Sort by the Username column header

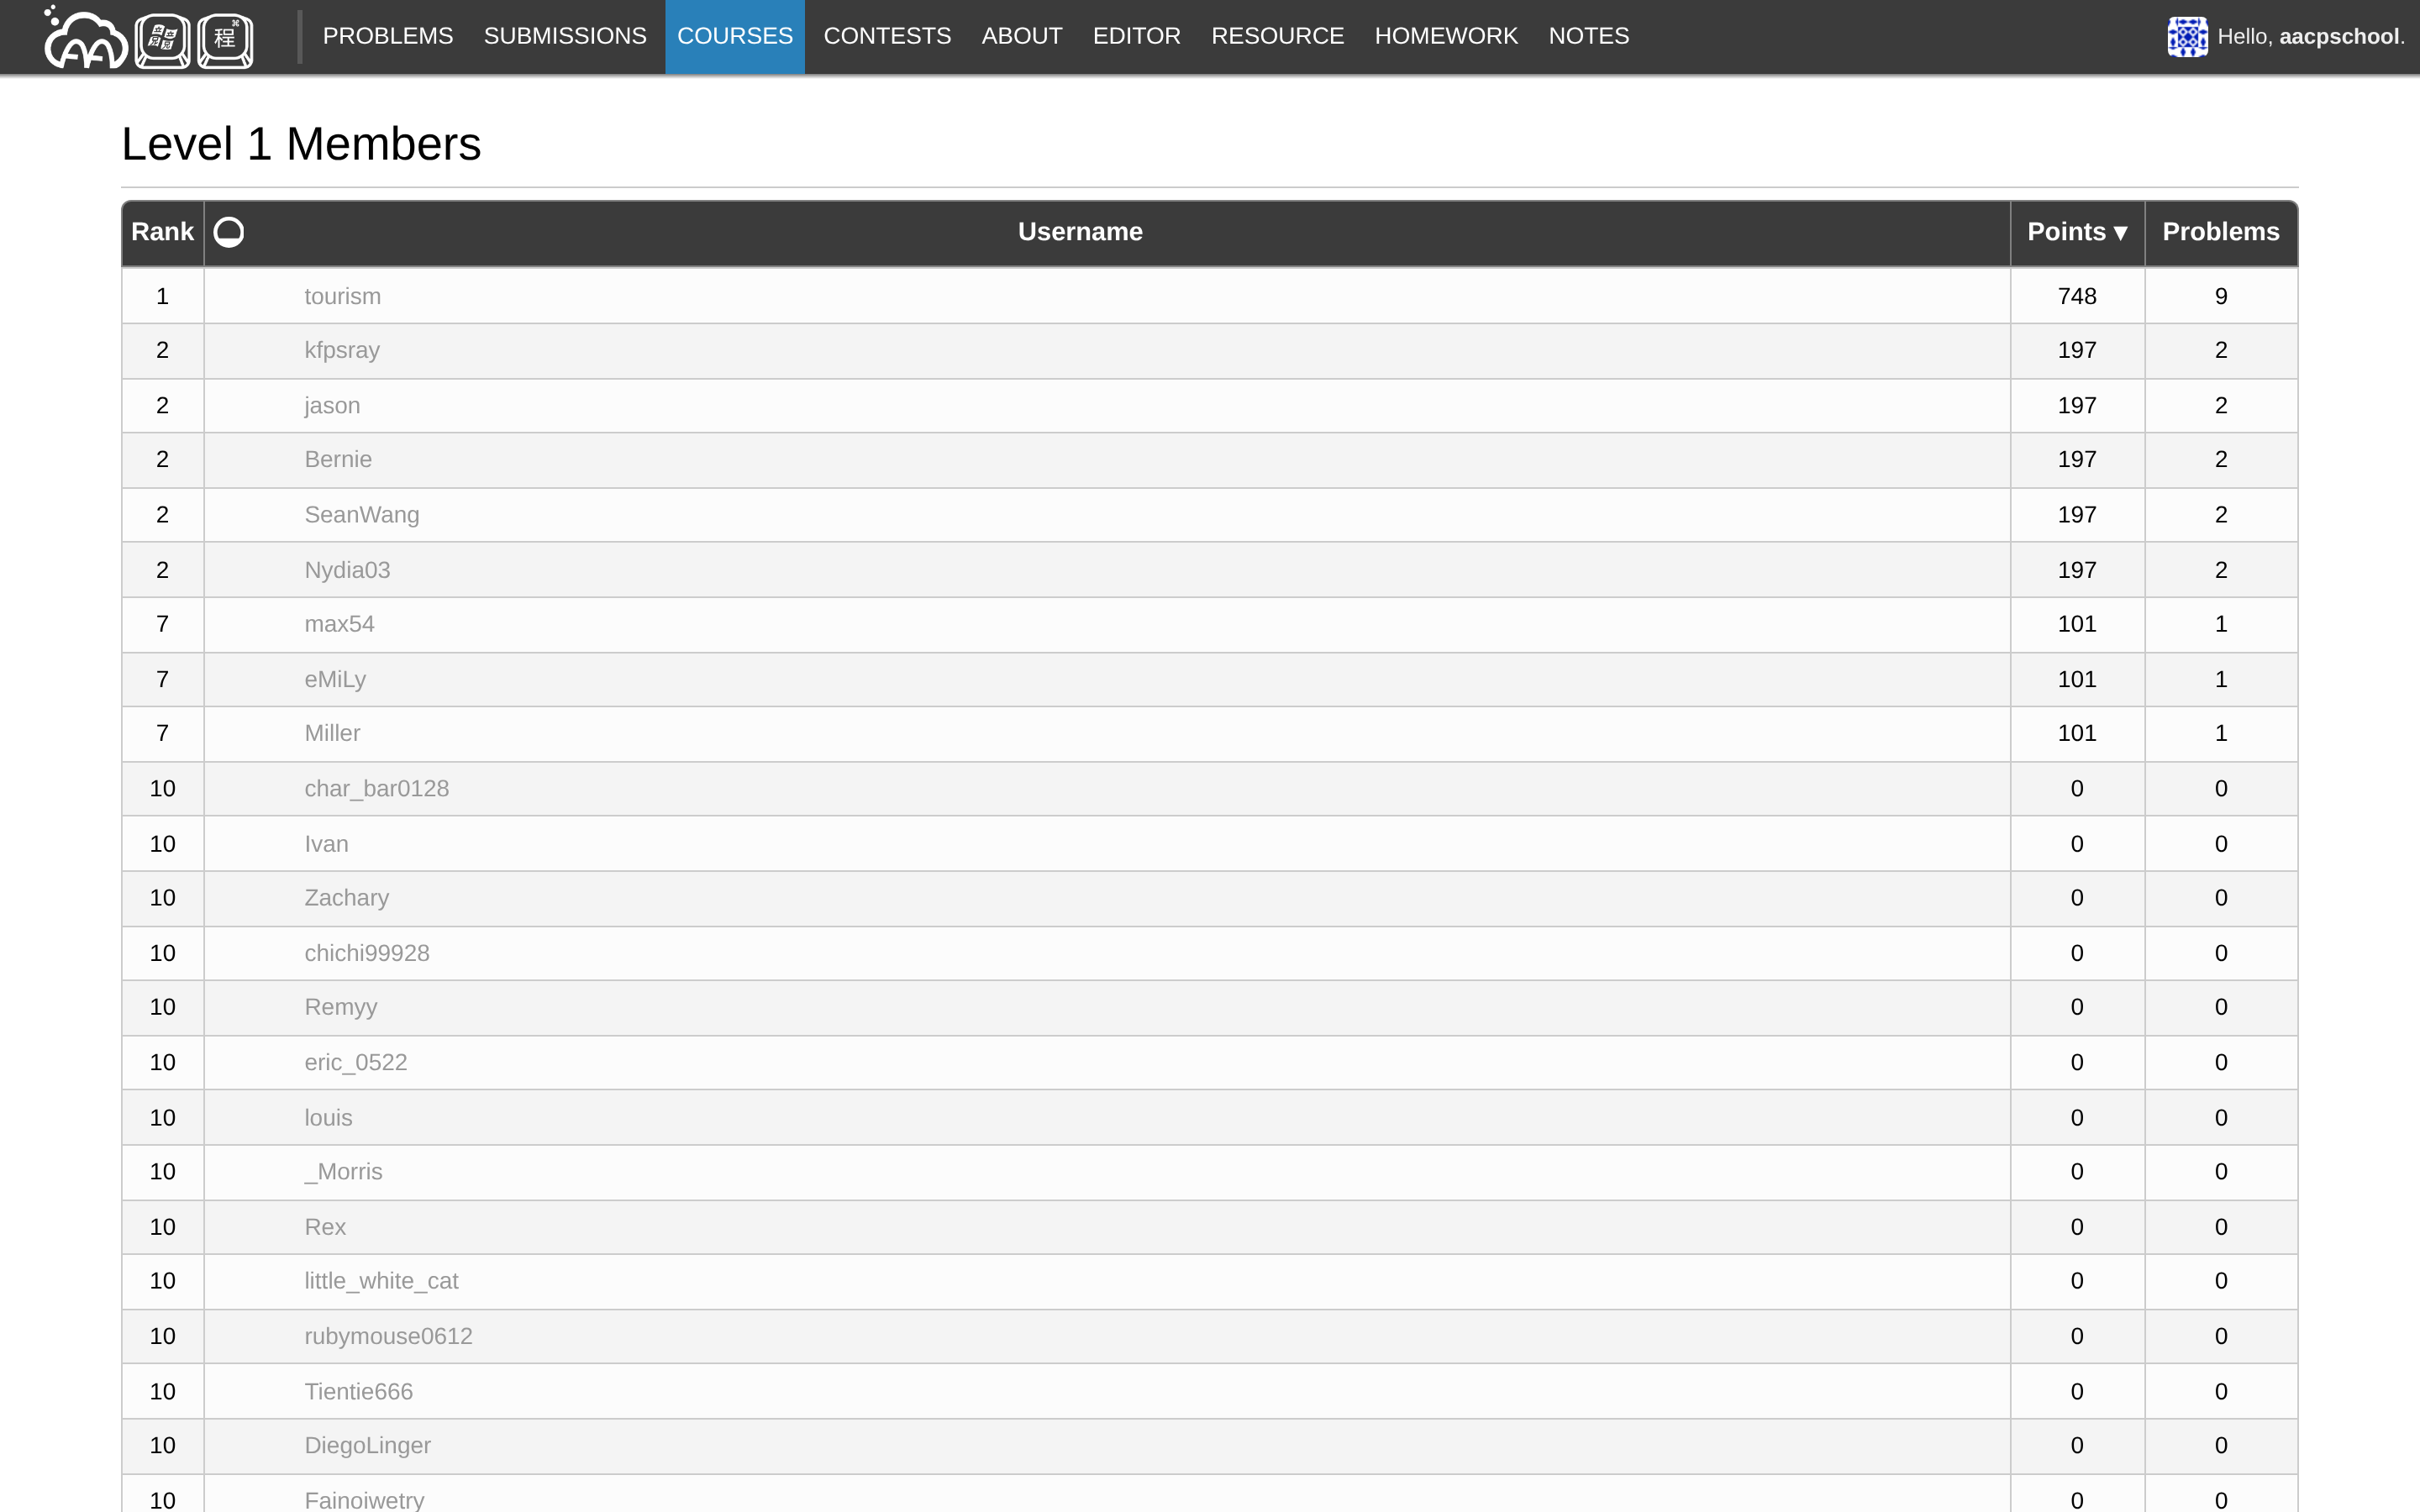pos(1079,232)
